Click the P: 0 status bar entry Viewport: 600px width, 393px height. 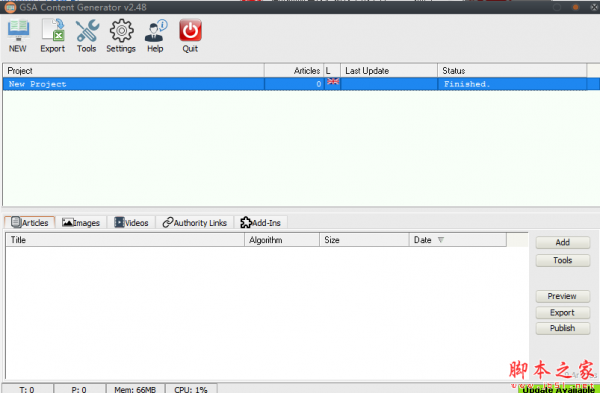coord(79,390)
